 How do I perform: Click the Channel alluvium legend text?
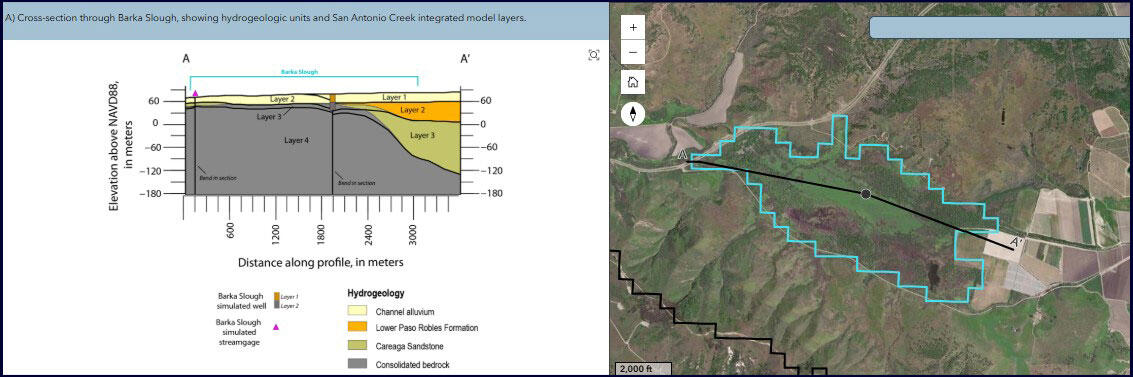tap(405, 311)
